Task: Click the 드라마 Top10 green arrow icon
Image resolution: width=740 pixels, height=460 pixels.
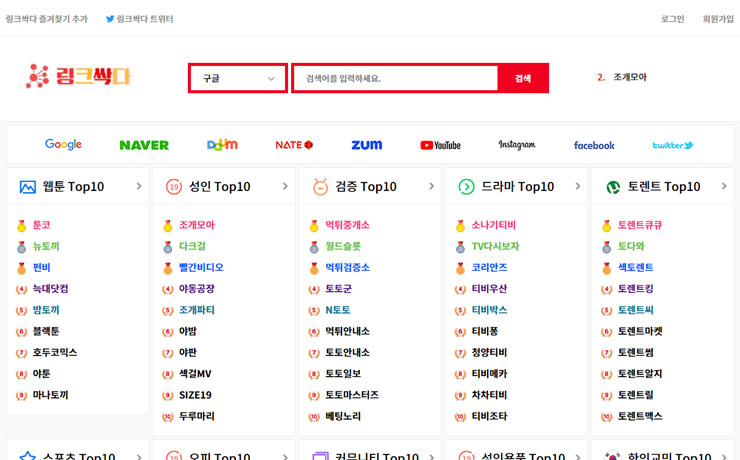Action: 466,187
